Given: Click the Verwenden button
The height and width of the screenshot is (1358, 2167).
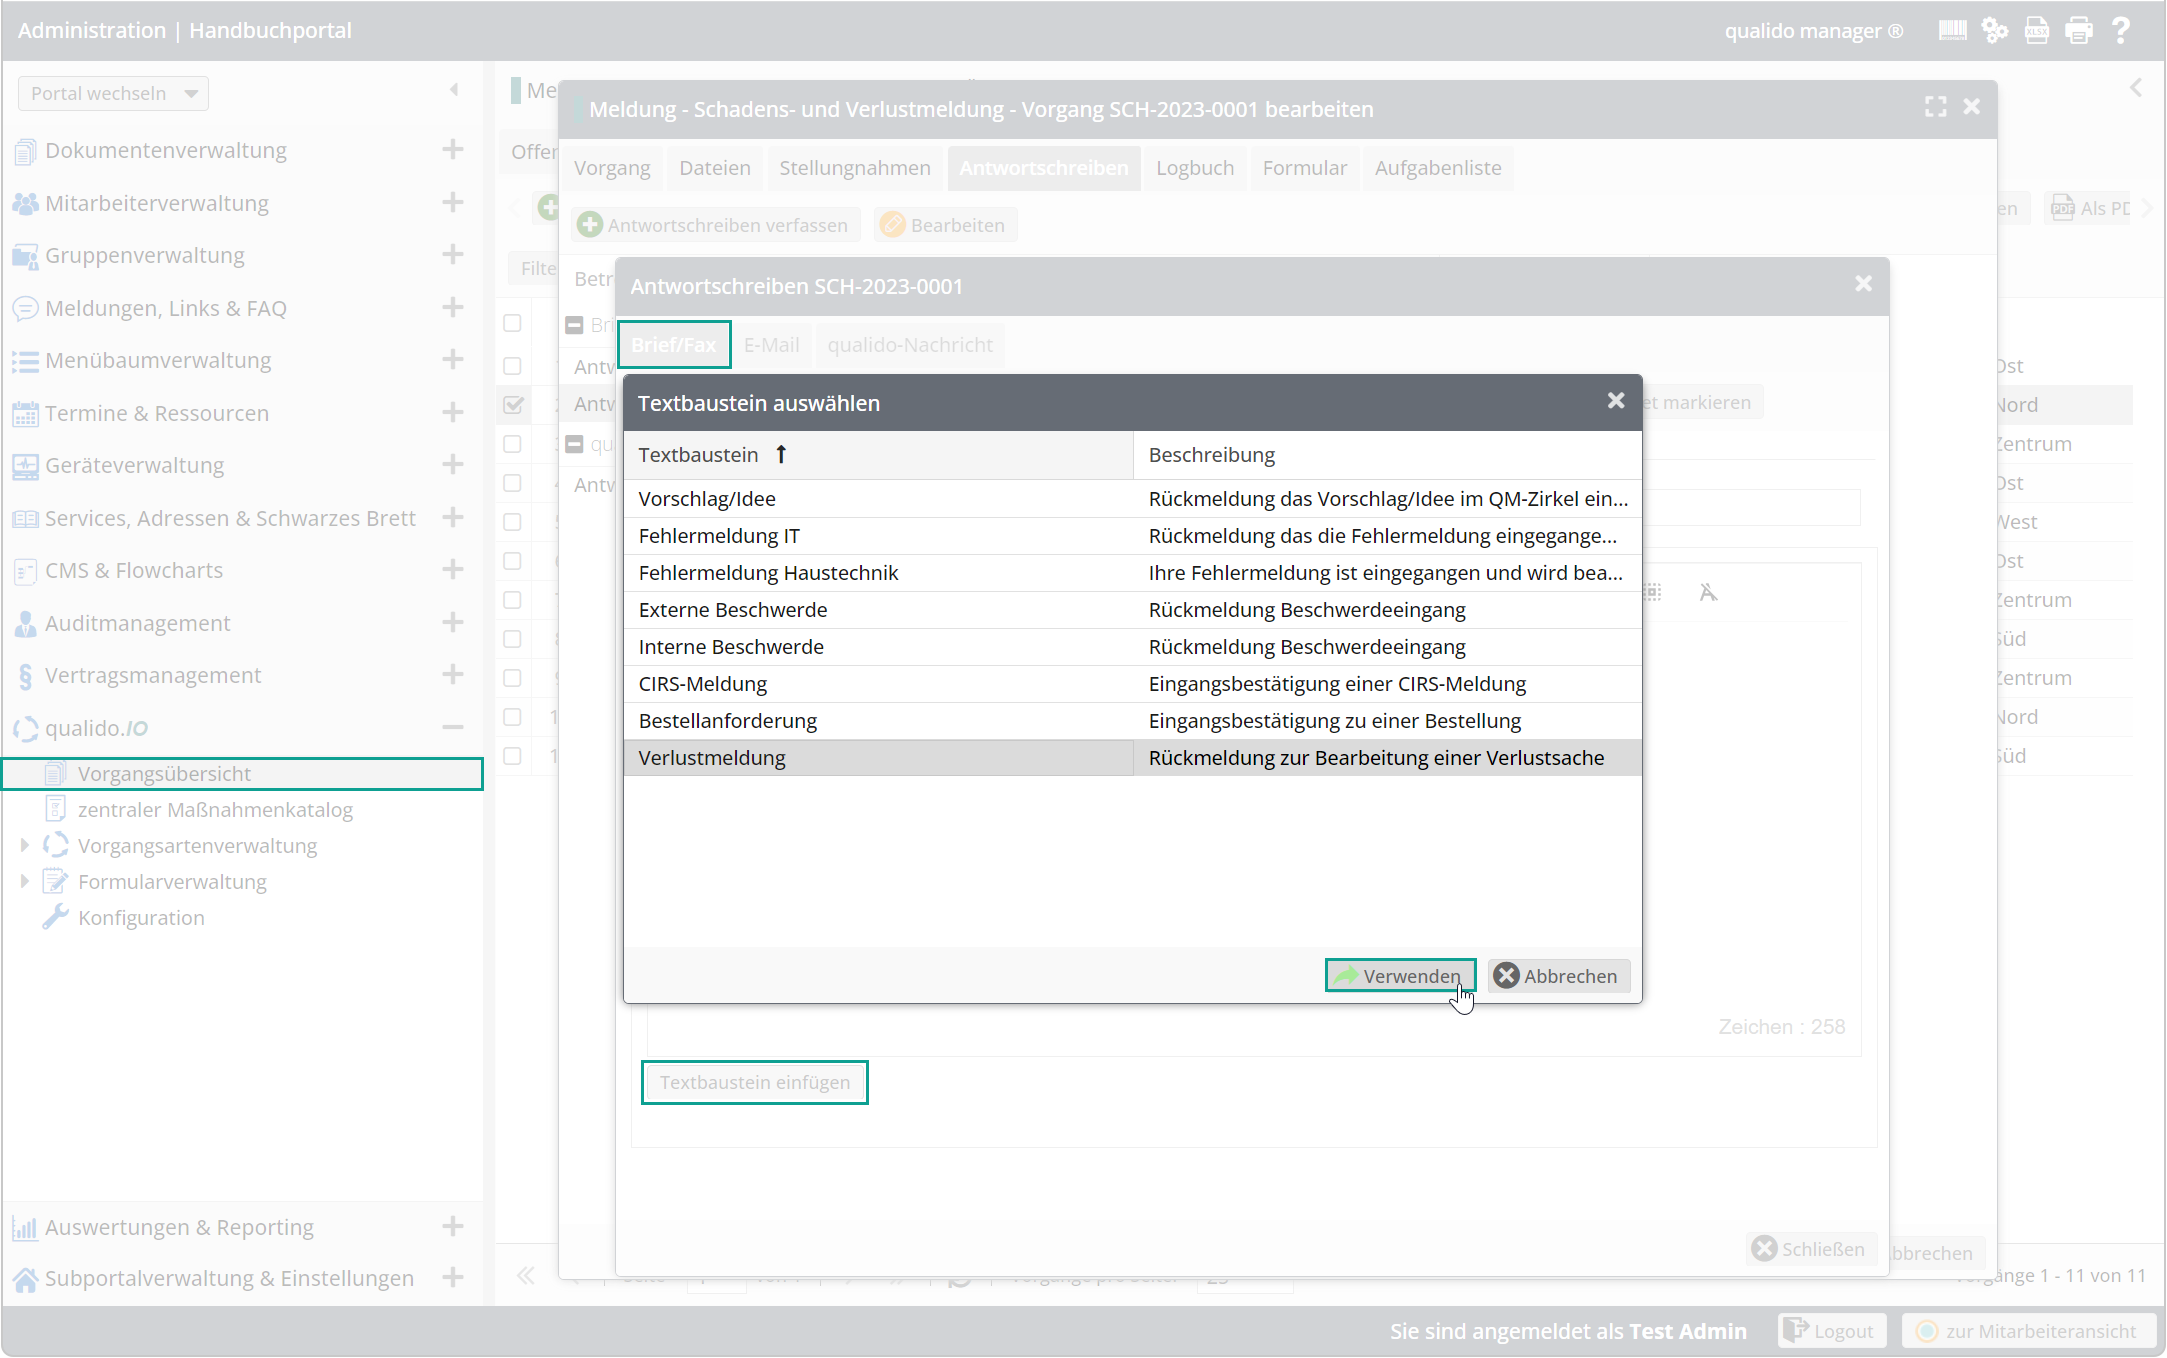Looking at the screenshot, I should pyautogui.click(x=1400, y=975).
